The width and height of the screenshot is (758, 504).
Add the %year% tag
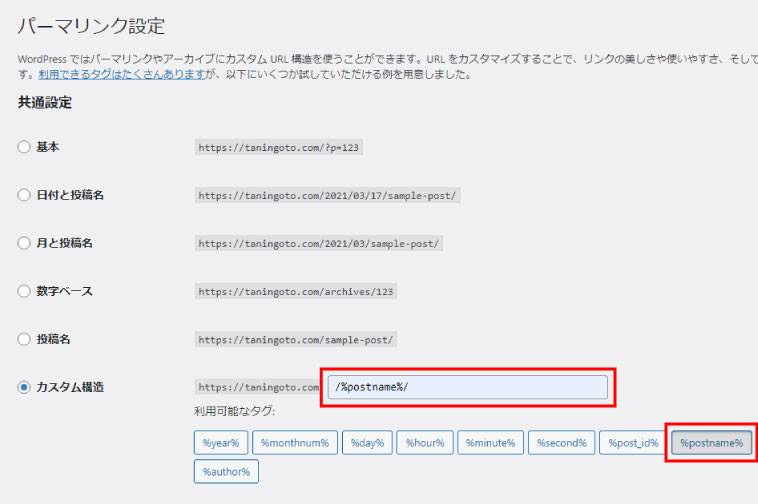coord(220,442)
